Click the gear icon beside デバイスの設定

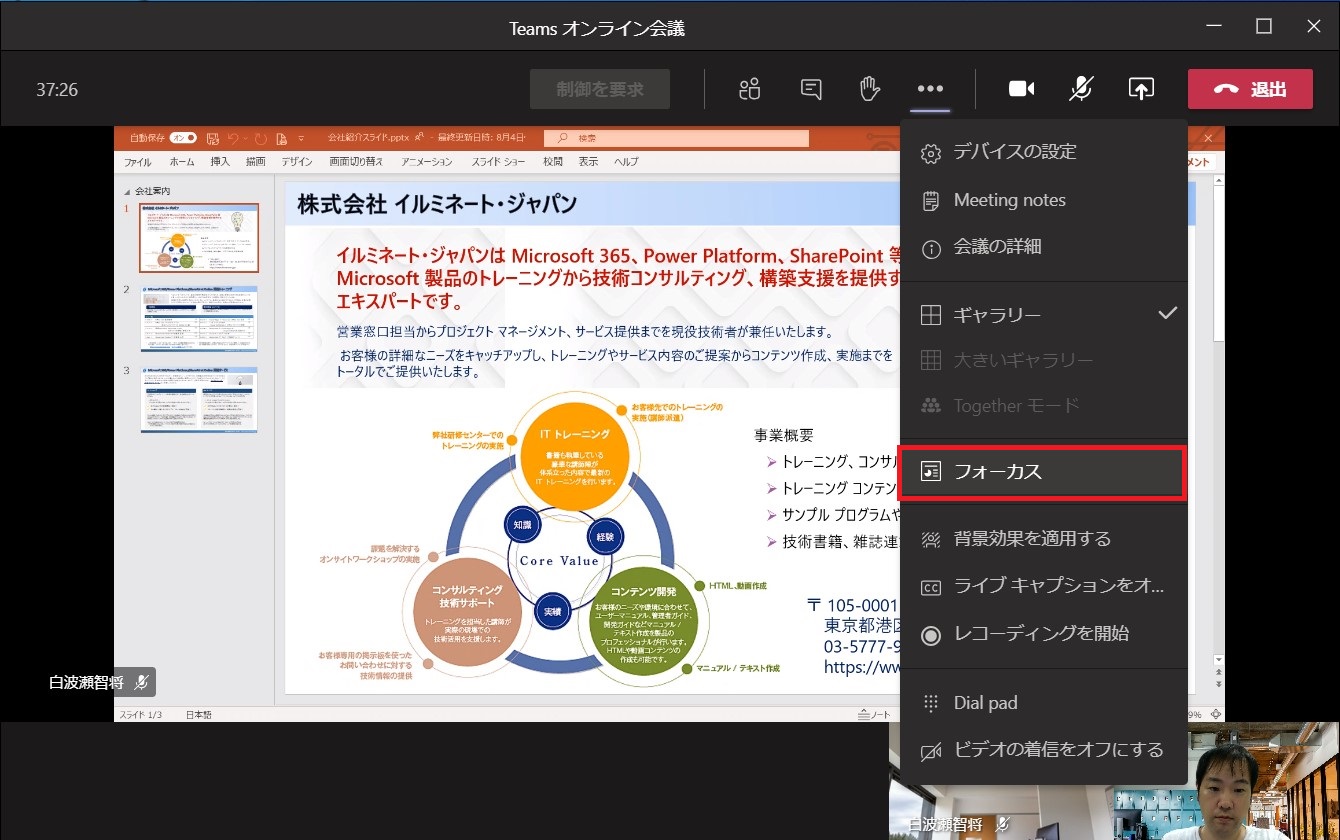[931, 153]
